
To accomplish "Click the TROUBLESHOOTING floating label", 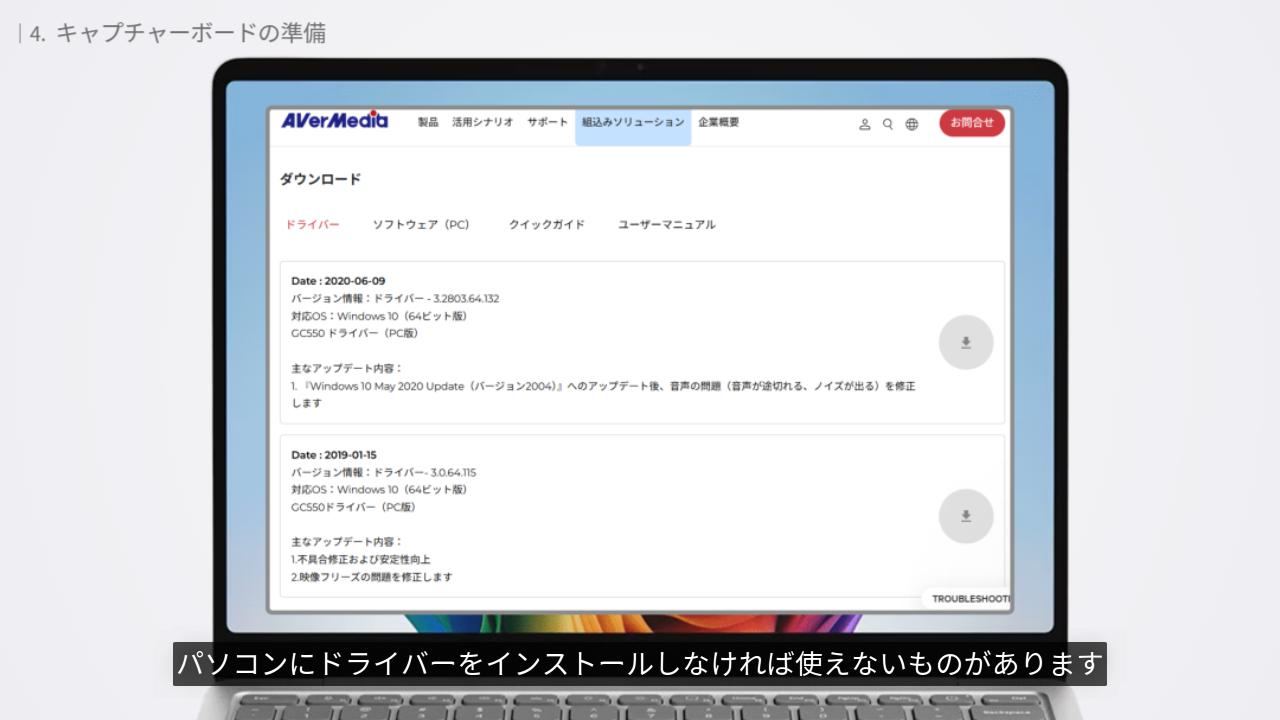I will click(x=968, y=599).
